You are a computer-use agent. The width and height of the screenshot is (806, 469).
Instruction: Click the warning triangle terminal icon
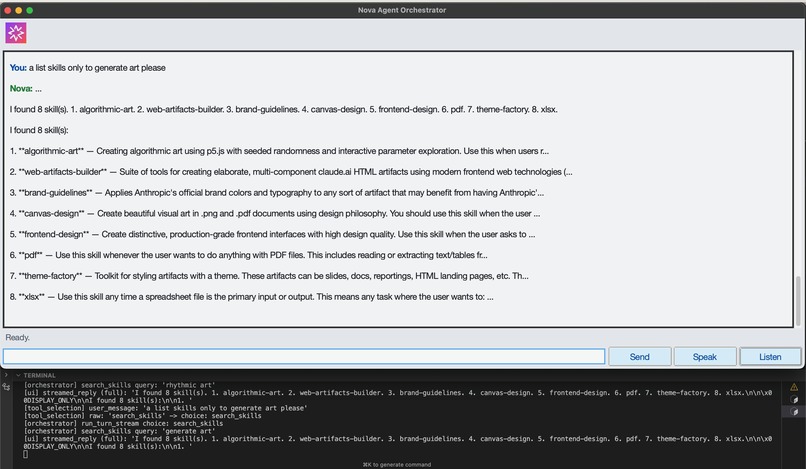pyautogui.click(x=794, y=387)
